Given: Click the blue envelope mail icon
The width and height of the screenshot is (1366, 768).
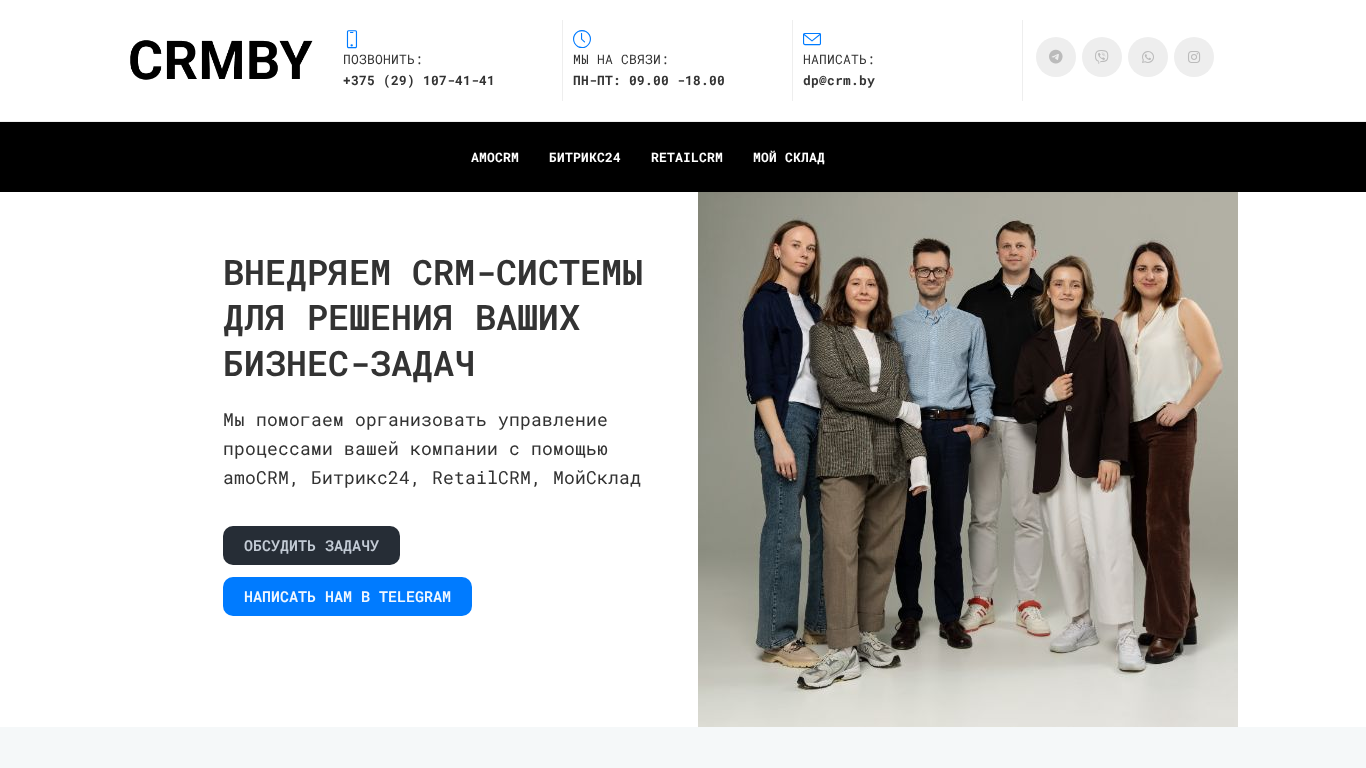Looking at the screenshot, I should (x=812, y=39).
